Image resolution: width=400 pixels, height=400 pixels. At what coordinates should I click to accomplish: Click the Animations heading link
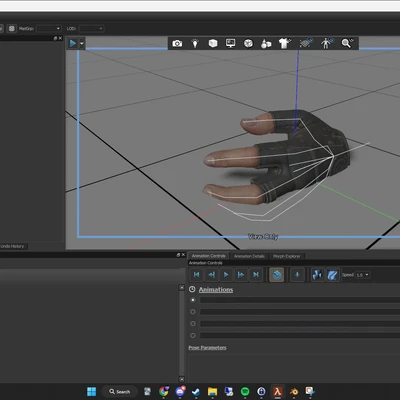[x=216, y=290]
